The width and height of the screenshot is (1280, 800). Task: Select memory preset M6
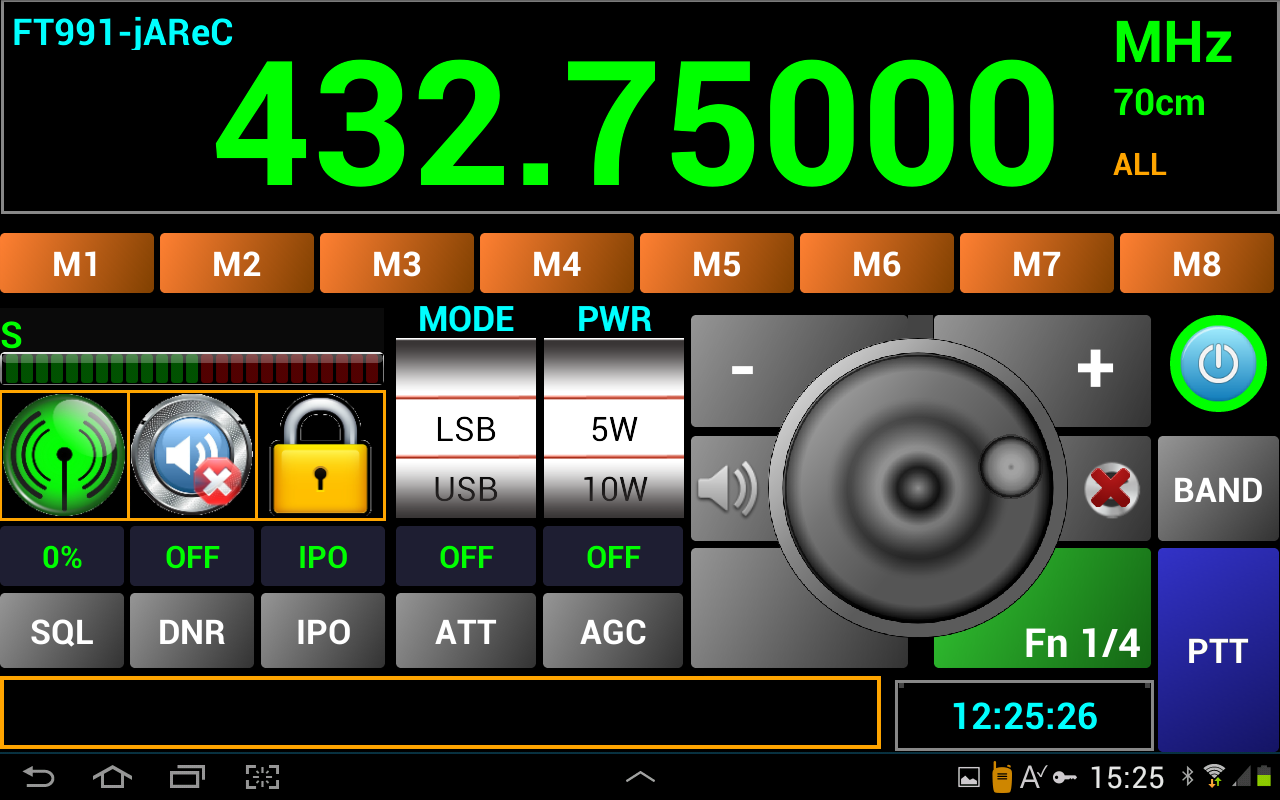click(x=877, y=264)
